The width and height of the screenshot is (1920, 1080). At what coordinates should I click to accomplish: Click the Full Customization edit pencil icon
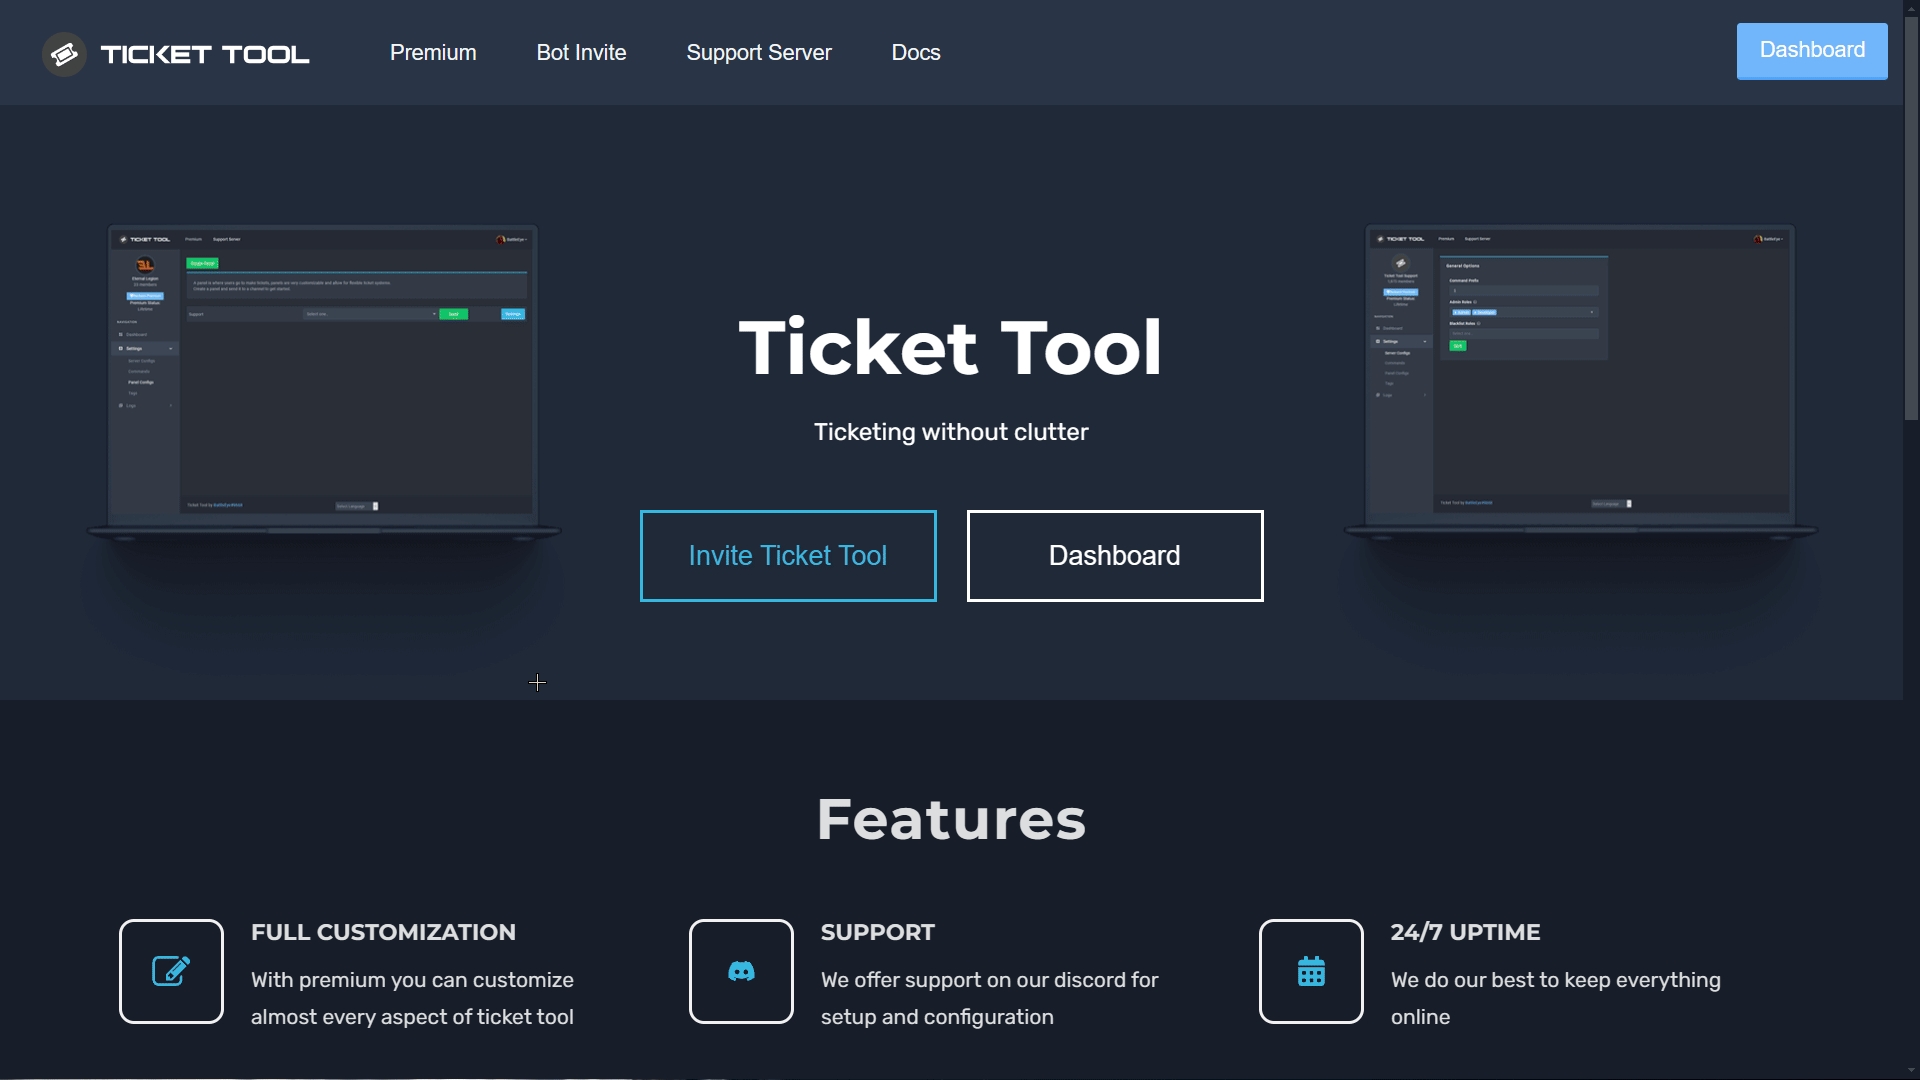pyautogui.click(x=171, y=971)
